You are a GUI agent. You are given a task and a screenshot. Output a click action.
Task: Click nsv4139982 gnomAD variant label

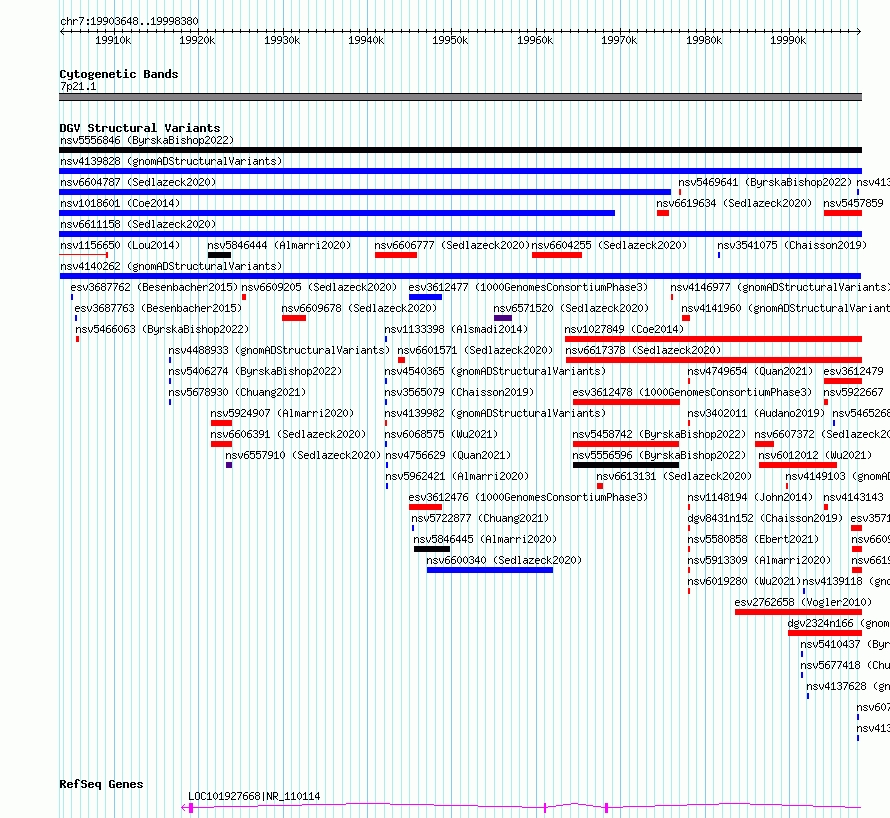click(x=495, y=413)
